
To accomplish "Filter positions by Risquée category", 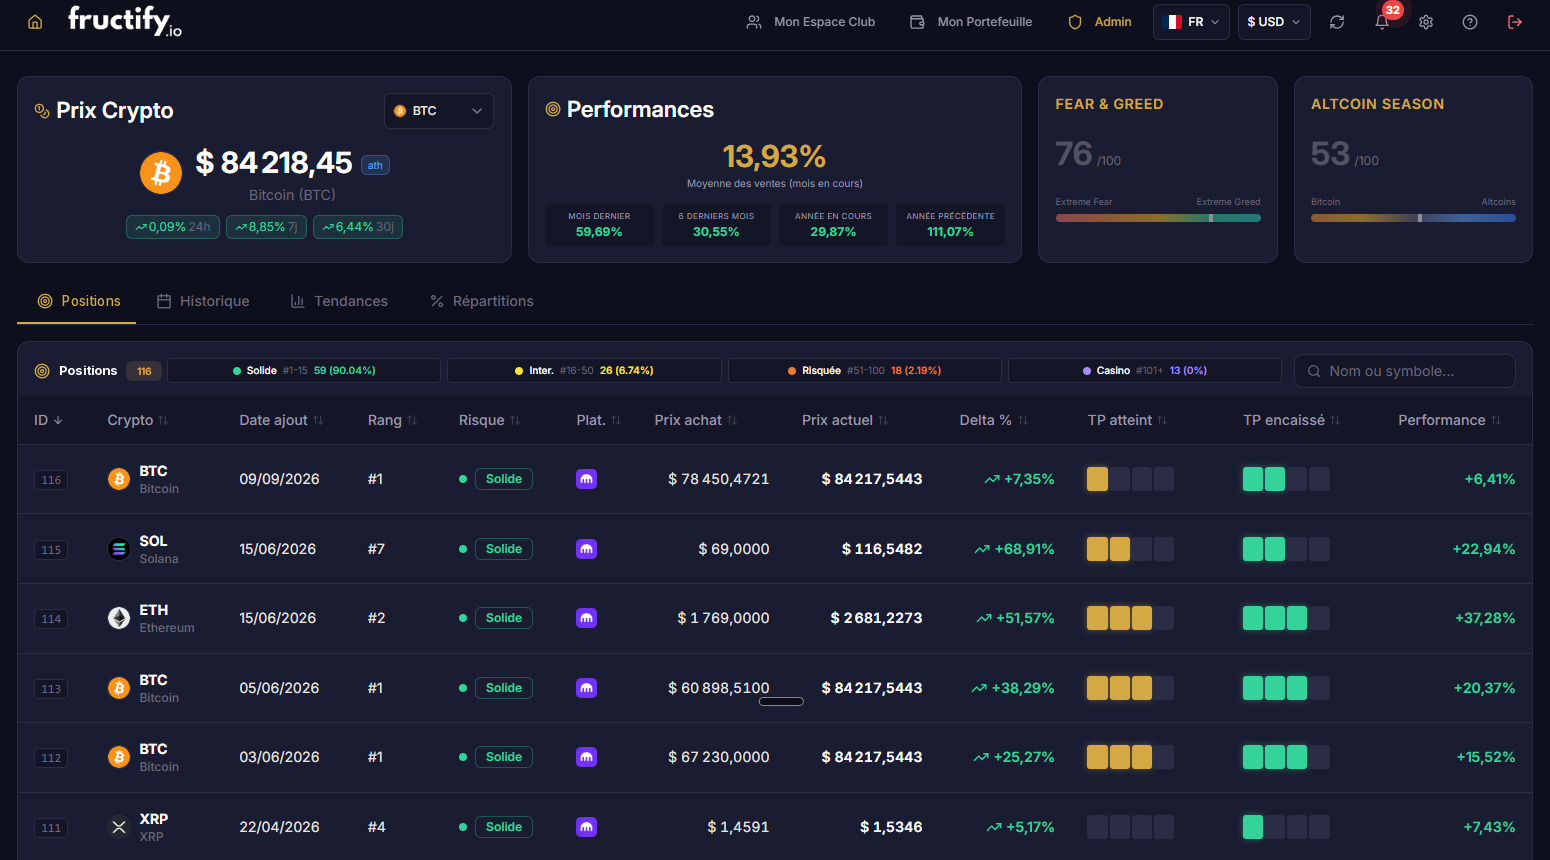I will pos(865,371).
